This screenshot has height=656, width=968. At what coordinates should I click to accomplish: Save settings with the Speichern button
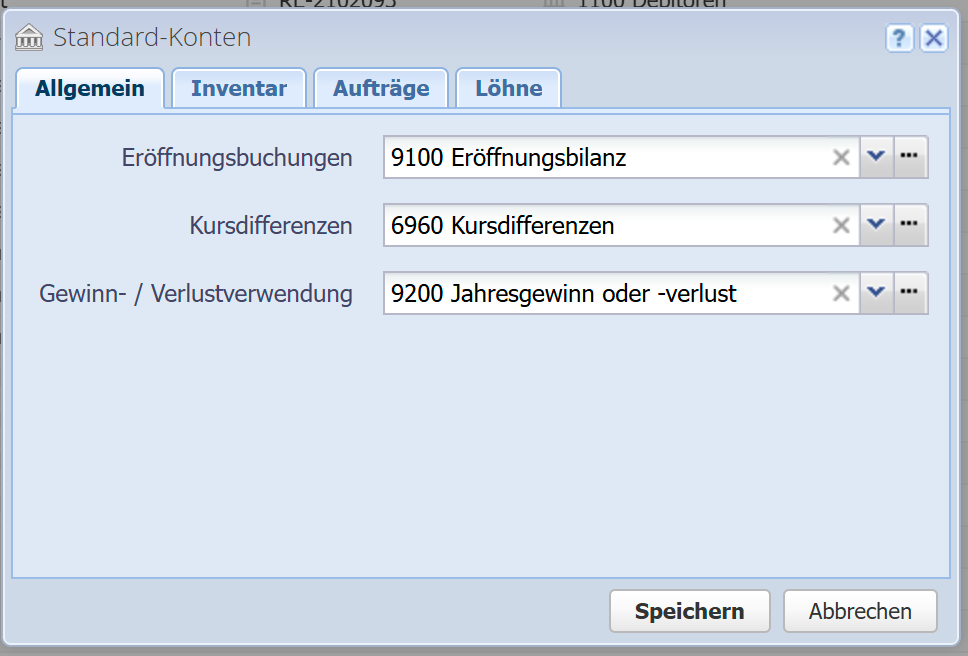click(x=689, y=611)
